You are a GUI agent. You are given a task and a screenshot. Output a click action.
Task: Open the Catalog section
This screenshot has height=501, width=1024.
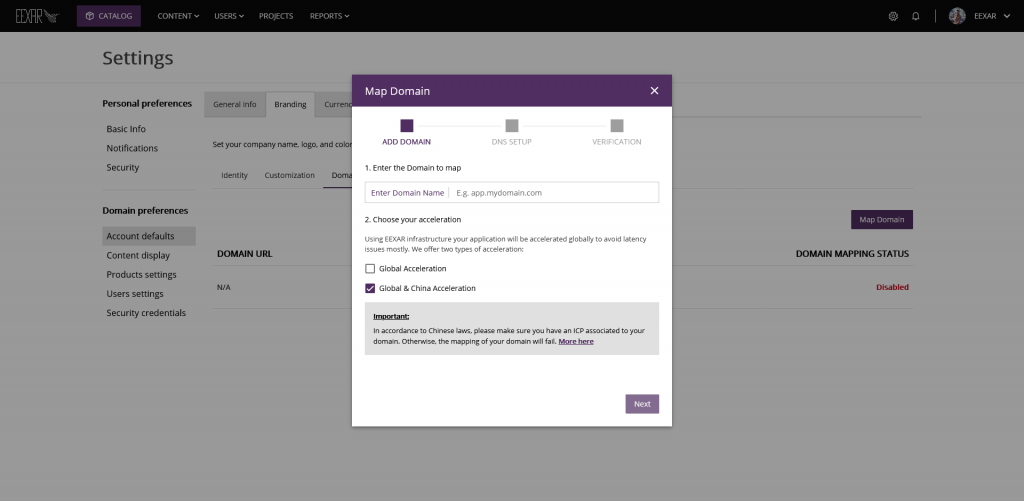tap(108, 16)
